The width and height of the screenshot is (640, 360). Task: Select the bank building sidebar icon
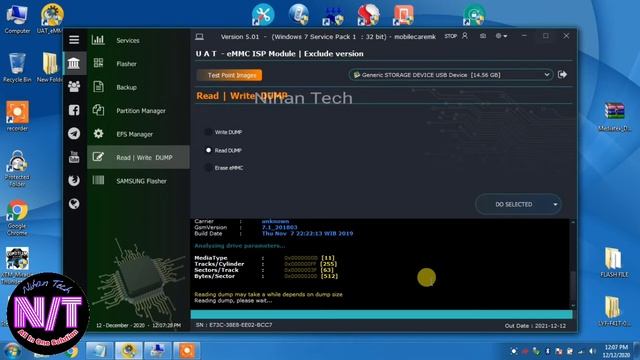(74, 63)
